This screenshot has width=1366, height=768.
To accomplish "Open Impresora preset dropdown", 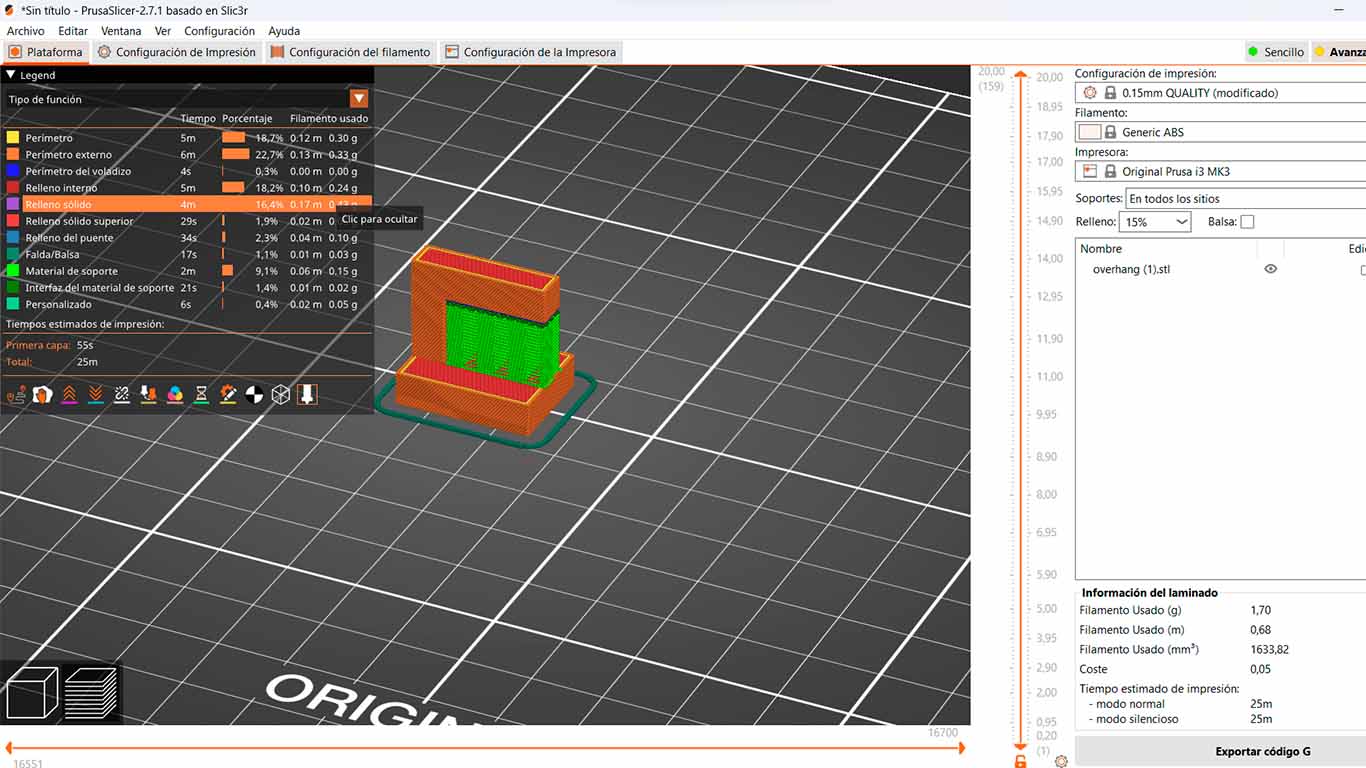I will [1220, 172].
